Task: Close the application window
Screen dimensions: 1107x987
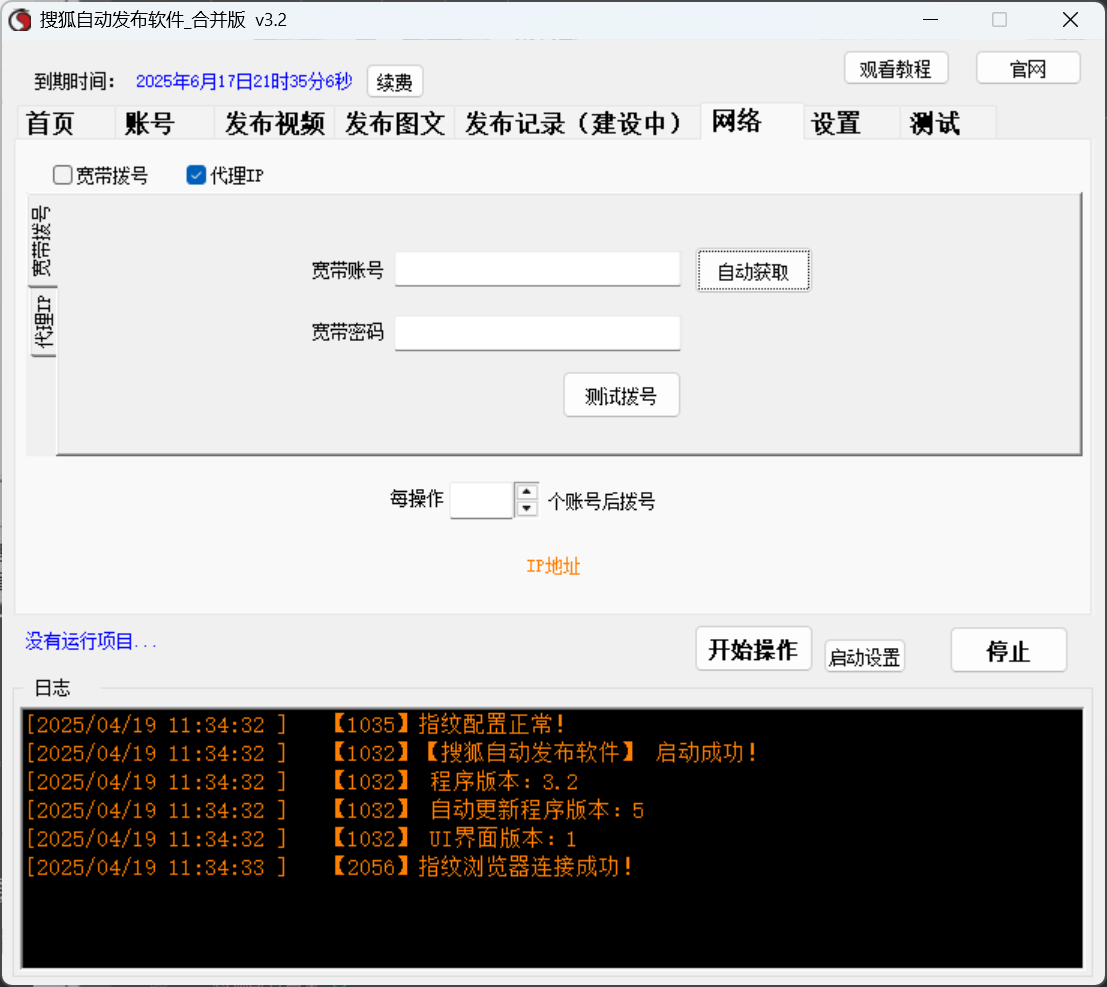Action: coord(1070,20)
